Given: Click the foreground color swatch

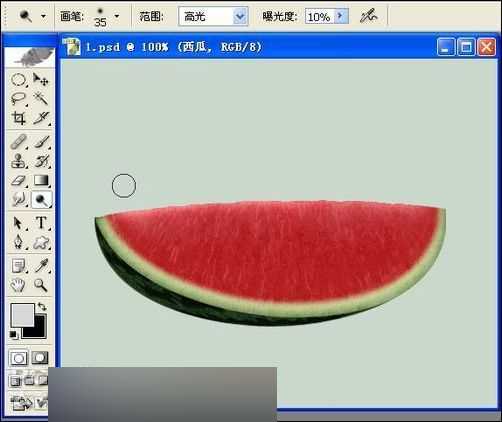Looking at the screenshot, I should point(23,315).
